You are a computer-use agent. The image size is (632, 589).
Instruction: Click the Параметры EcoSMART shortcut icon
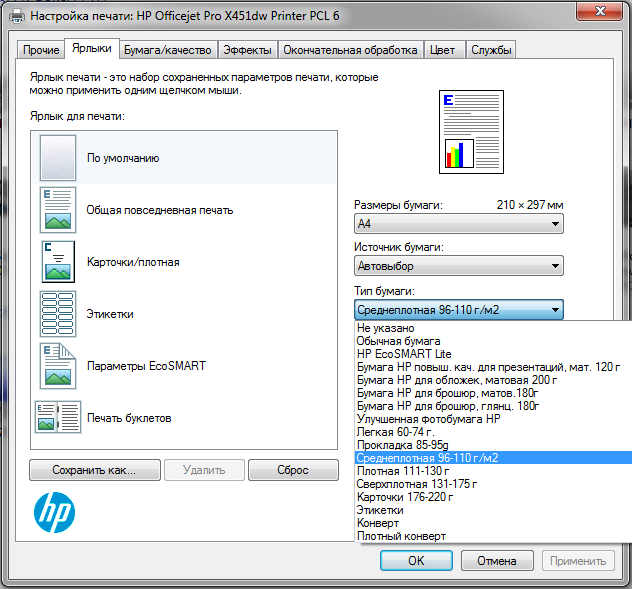point(58,366)
